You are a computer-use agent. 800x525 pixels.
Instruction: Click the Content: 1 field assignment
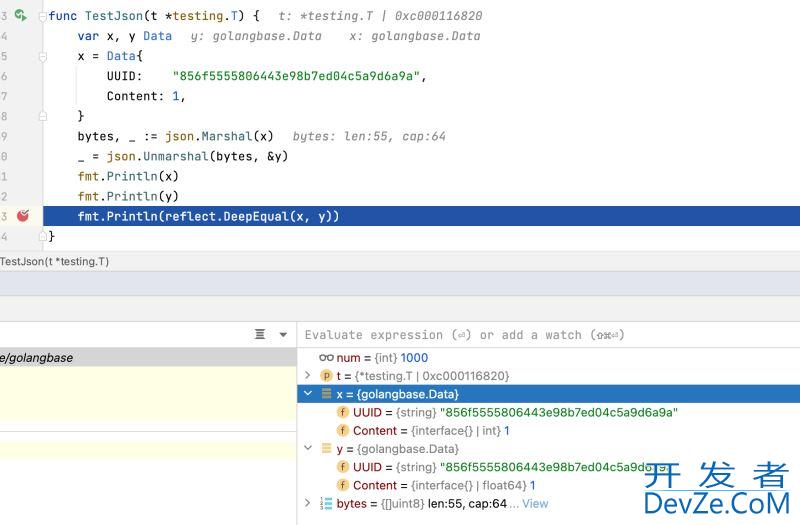(145, 96)
